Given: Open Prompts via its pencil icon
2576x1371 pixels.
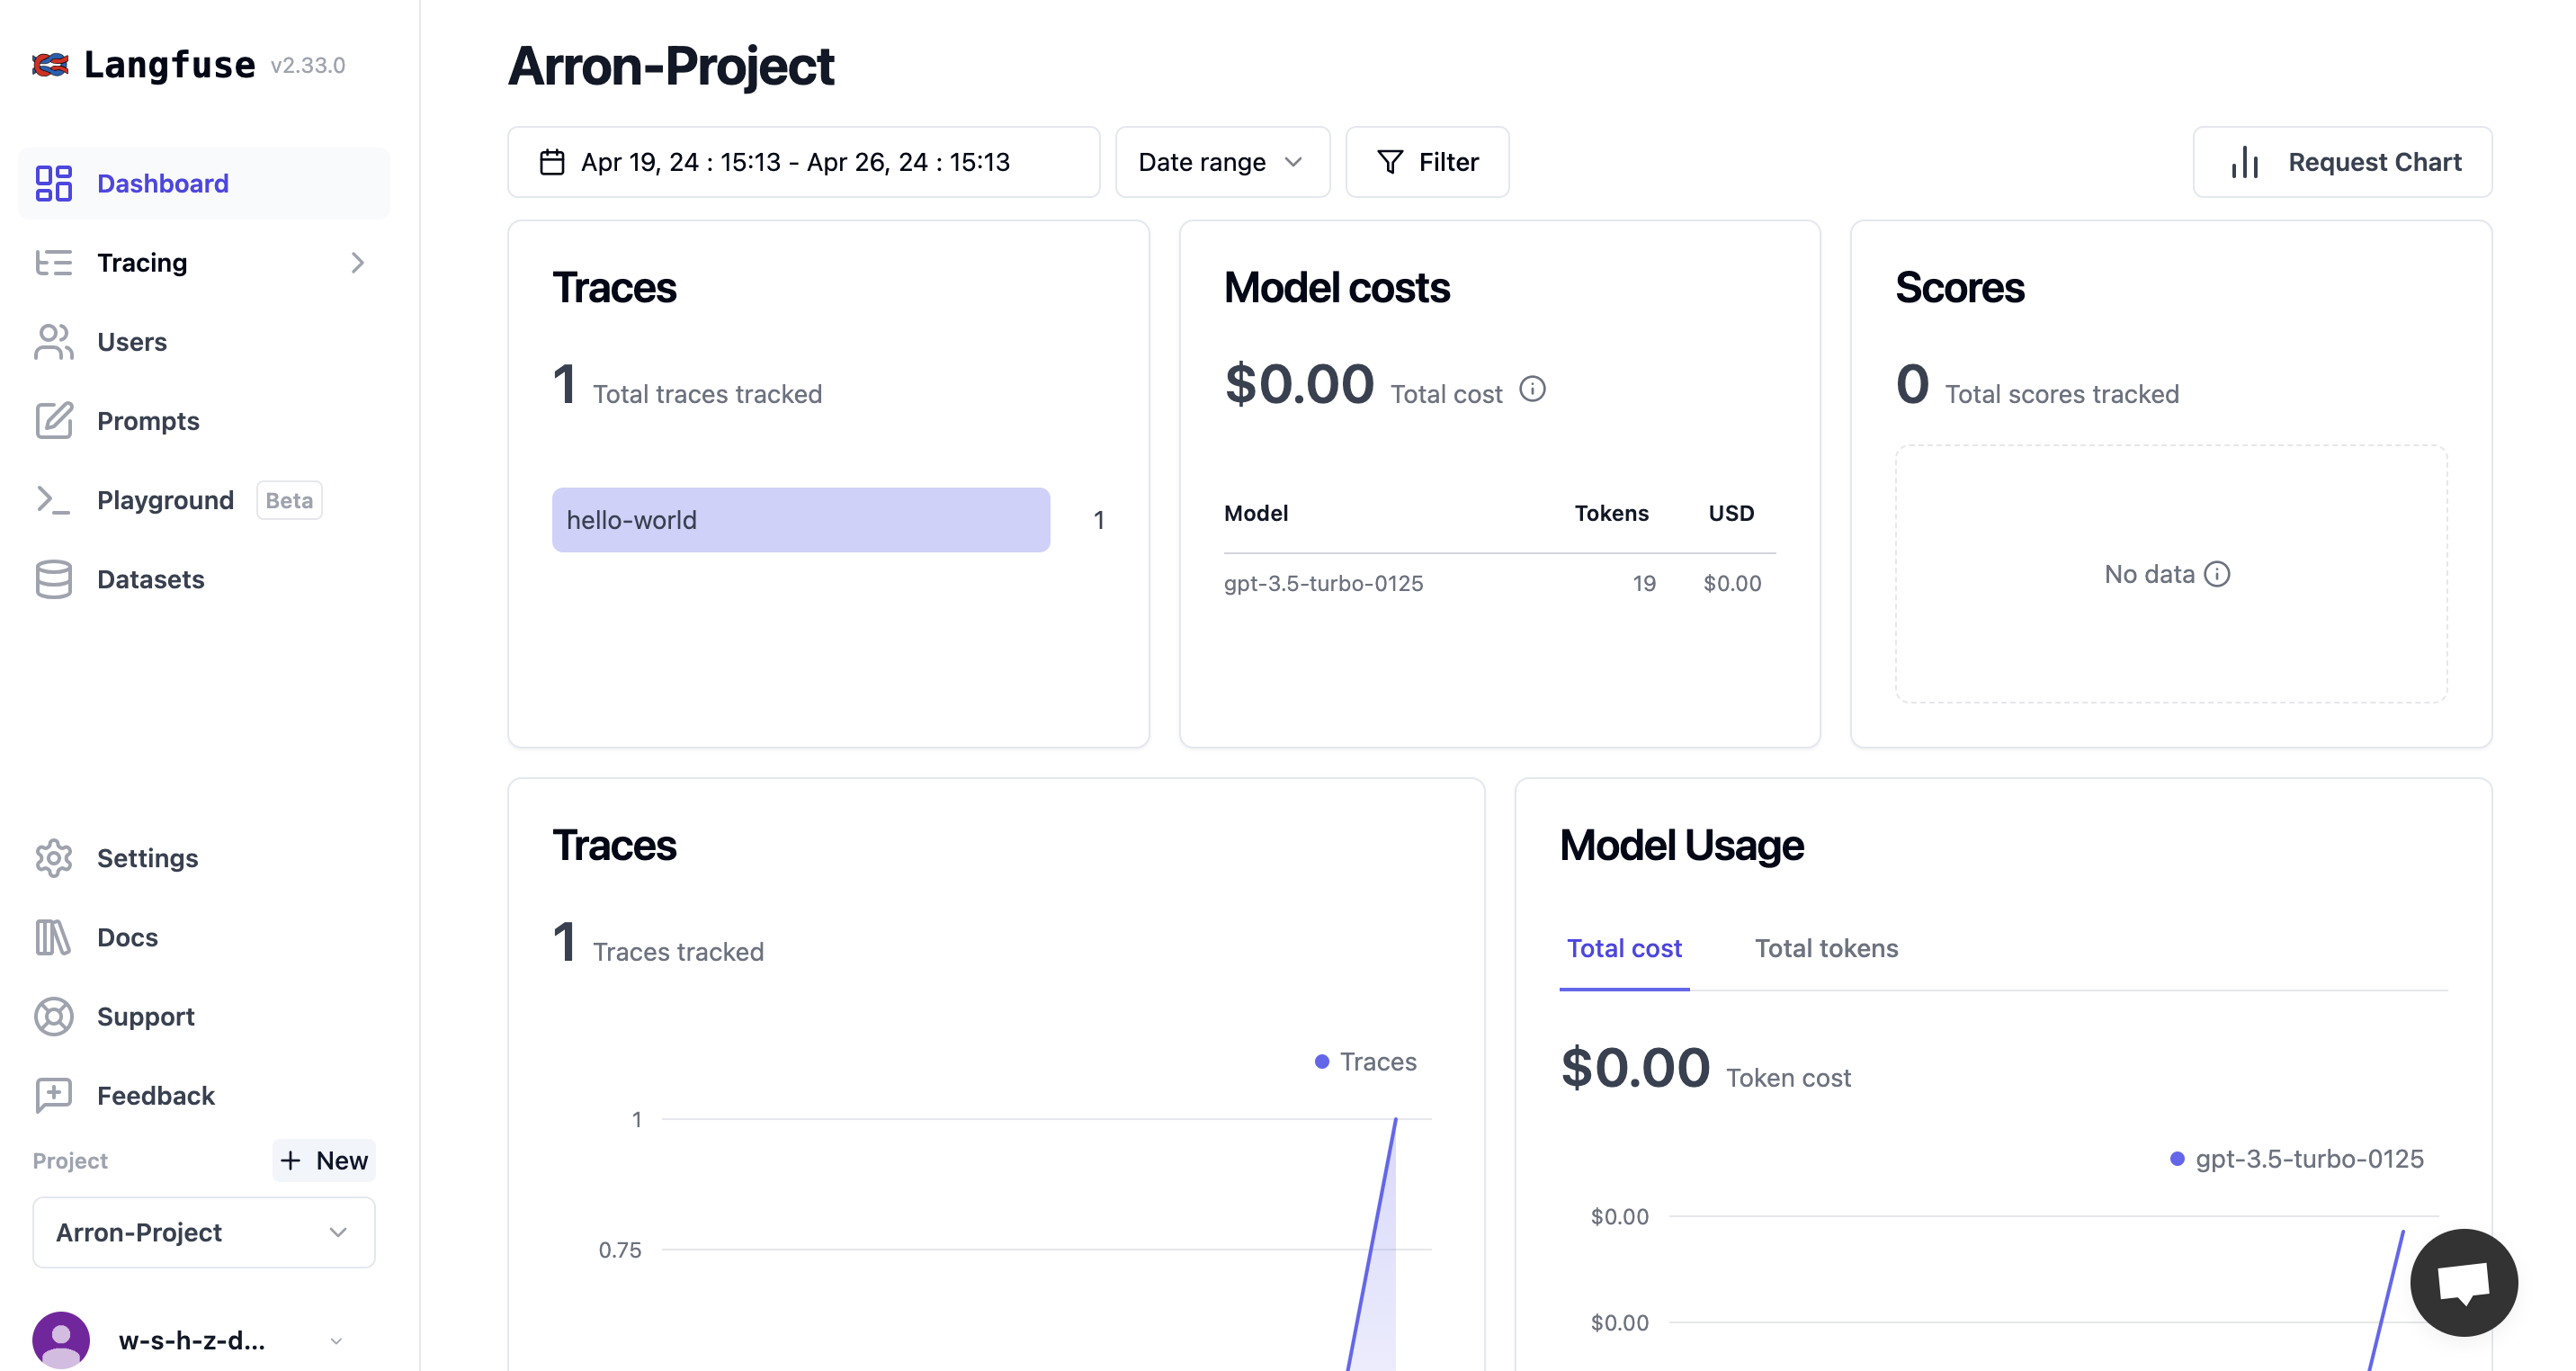Looking at the screenshot, I should (53, 421).
